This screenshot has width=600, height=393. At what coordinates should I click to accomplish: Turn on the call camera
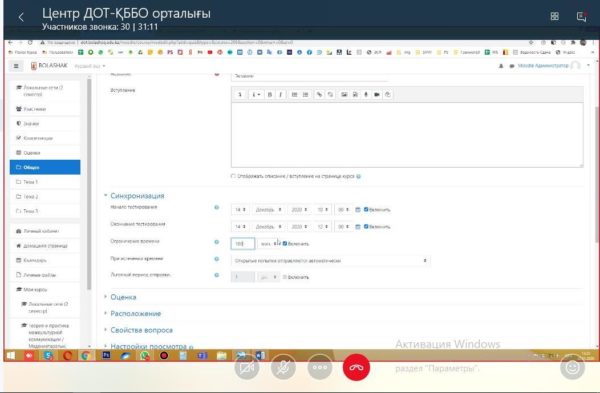tap(246, 367)
